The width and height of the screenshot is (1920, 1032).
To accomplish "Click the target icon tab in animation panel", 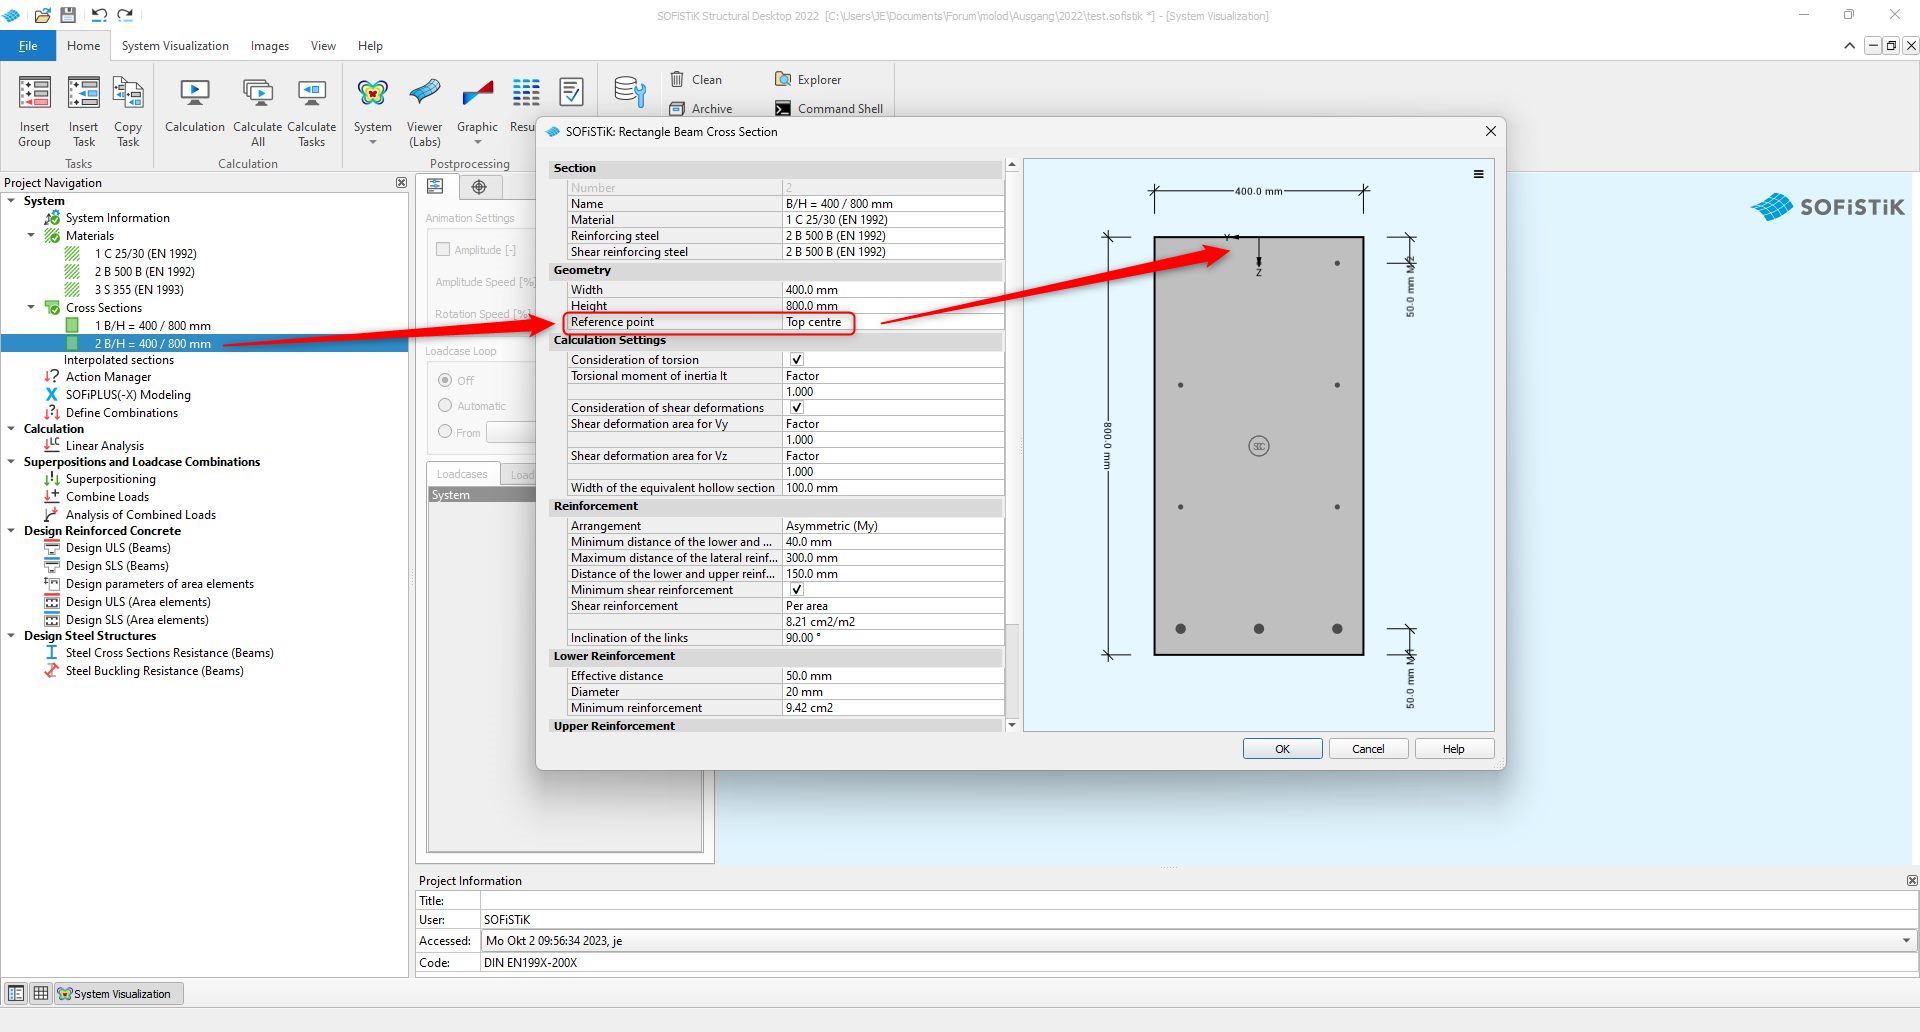I will point(479,187).
